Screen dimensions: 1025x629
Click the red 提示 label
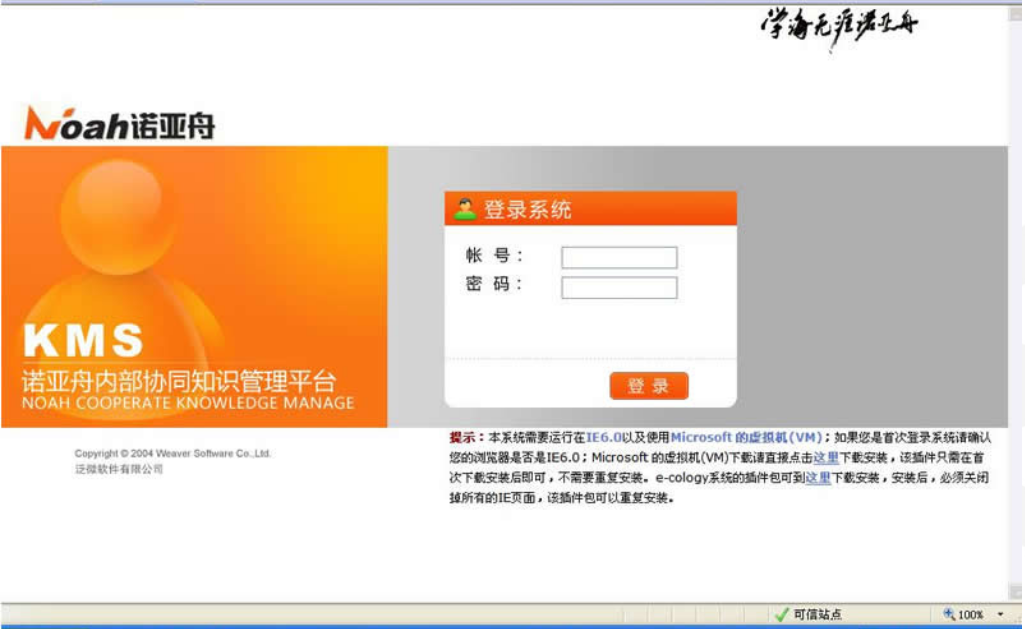(467, 437)
